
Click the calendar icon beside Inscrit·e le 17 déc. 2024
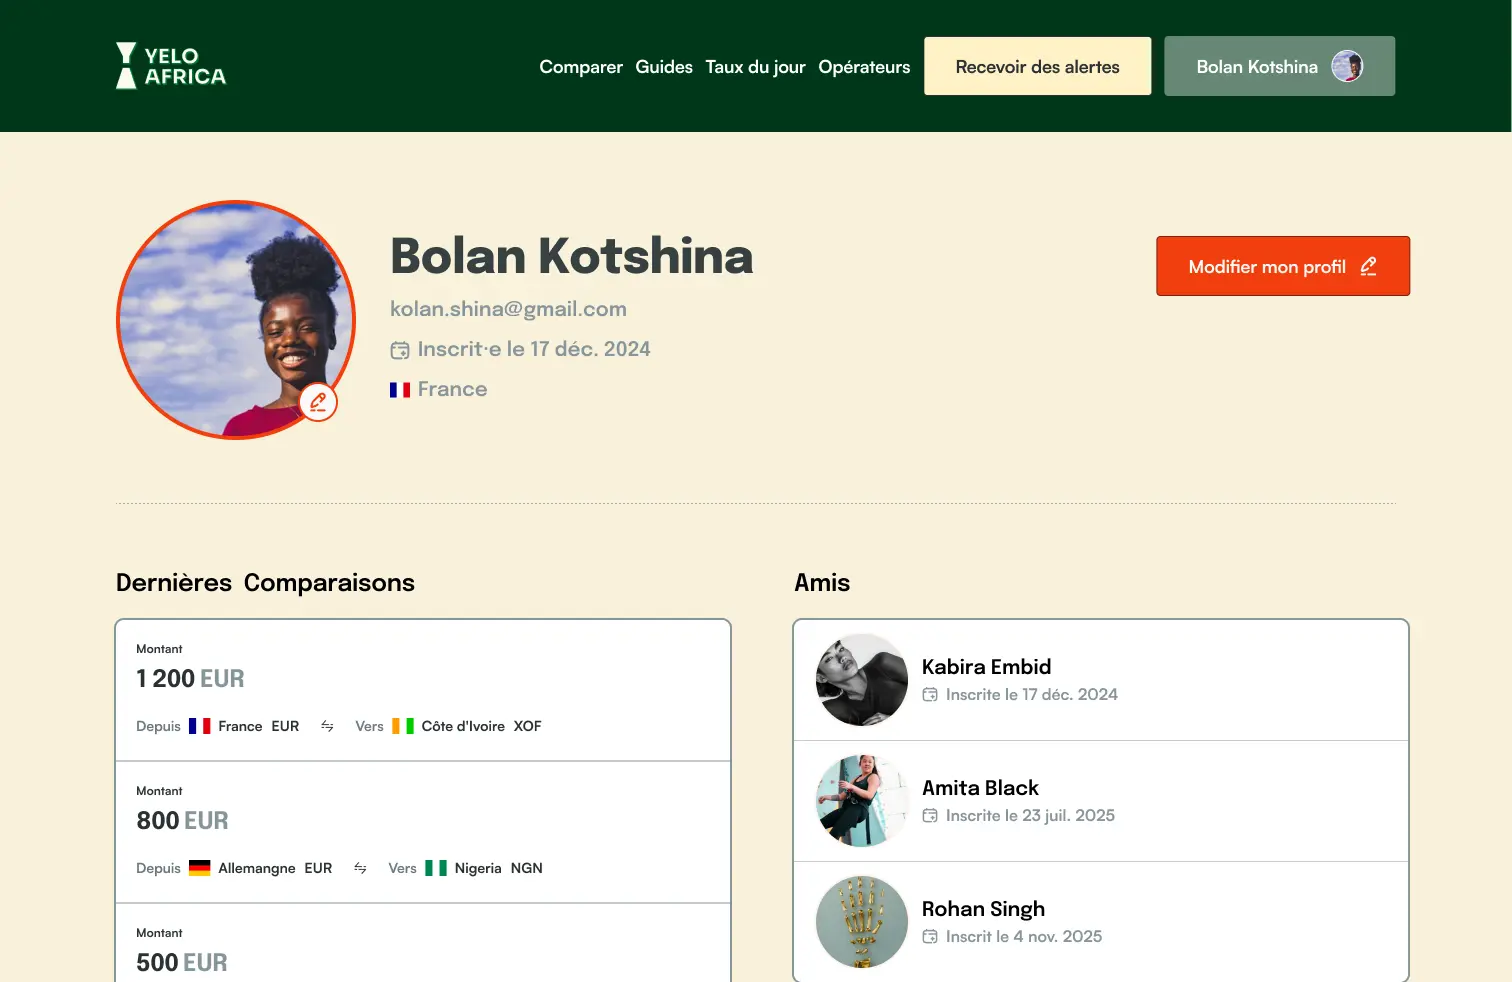pos(400,350)
